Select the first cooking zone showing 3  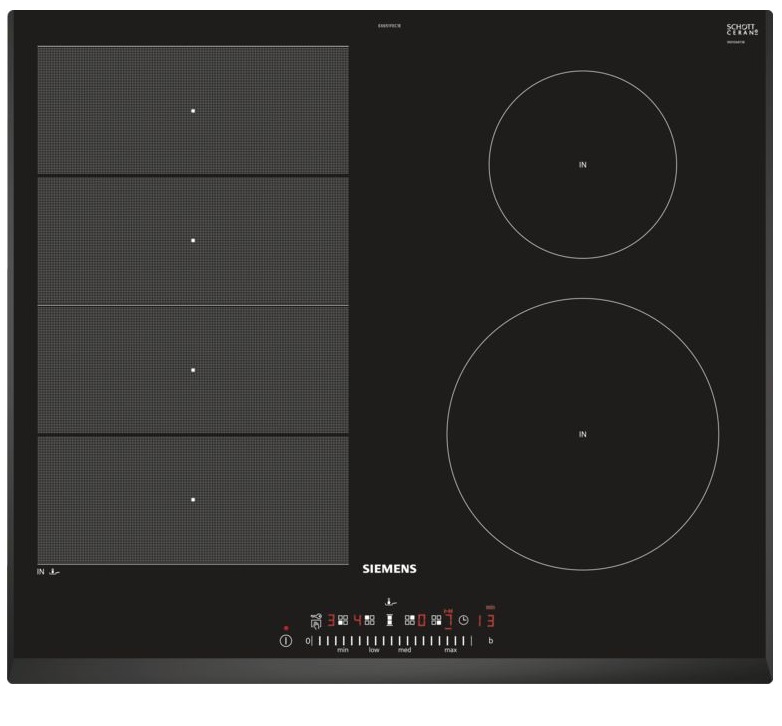(331, 620)
